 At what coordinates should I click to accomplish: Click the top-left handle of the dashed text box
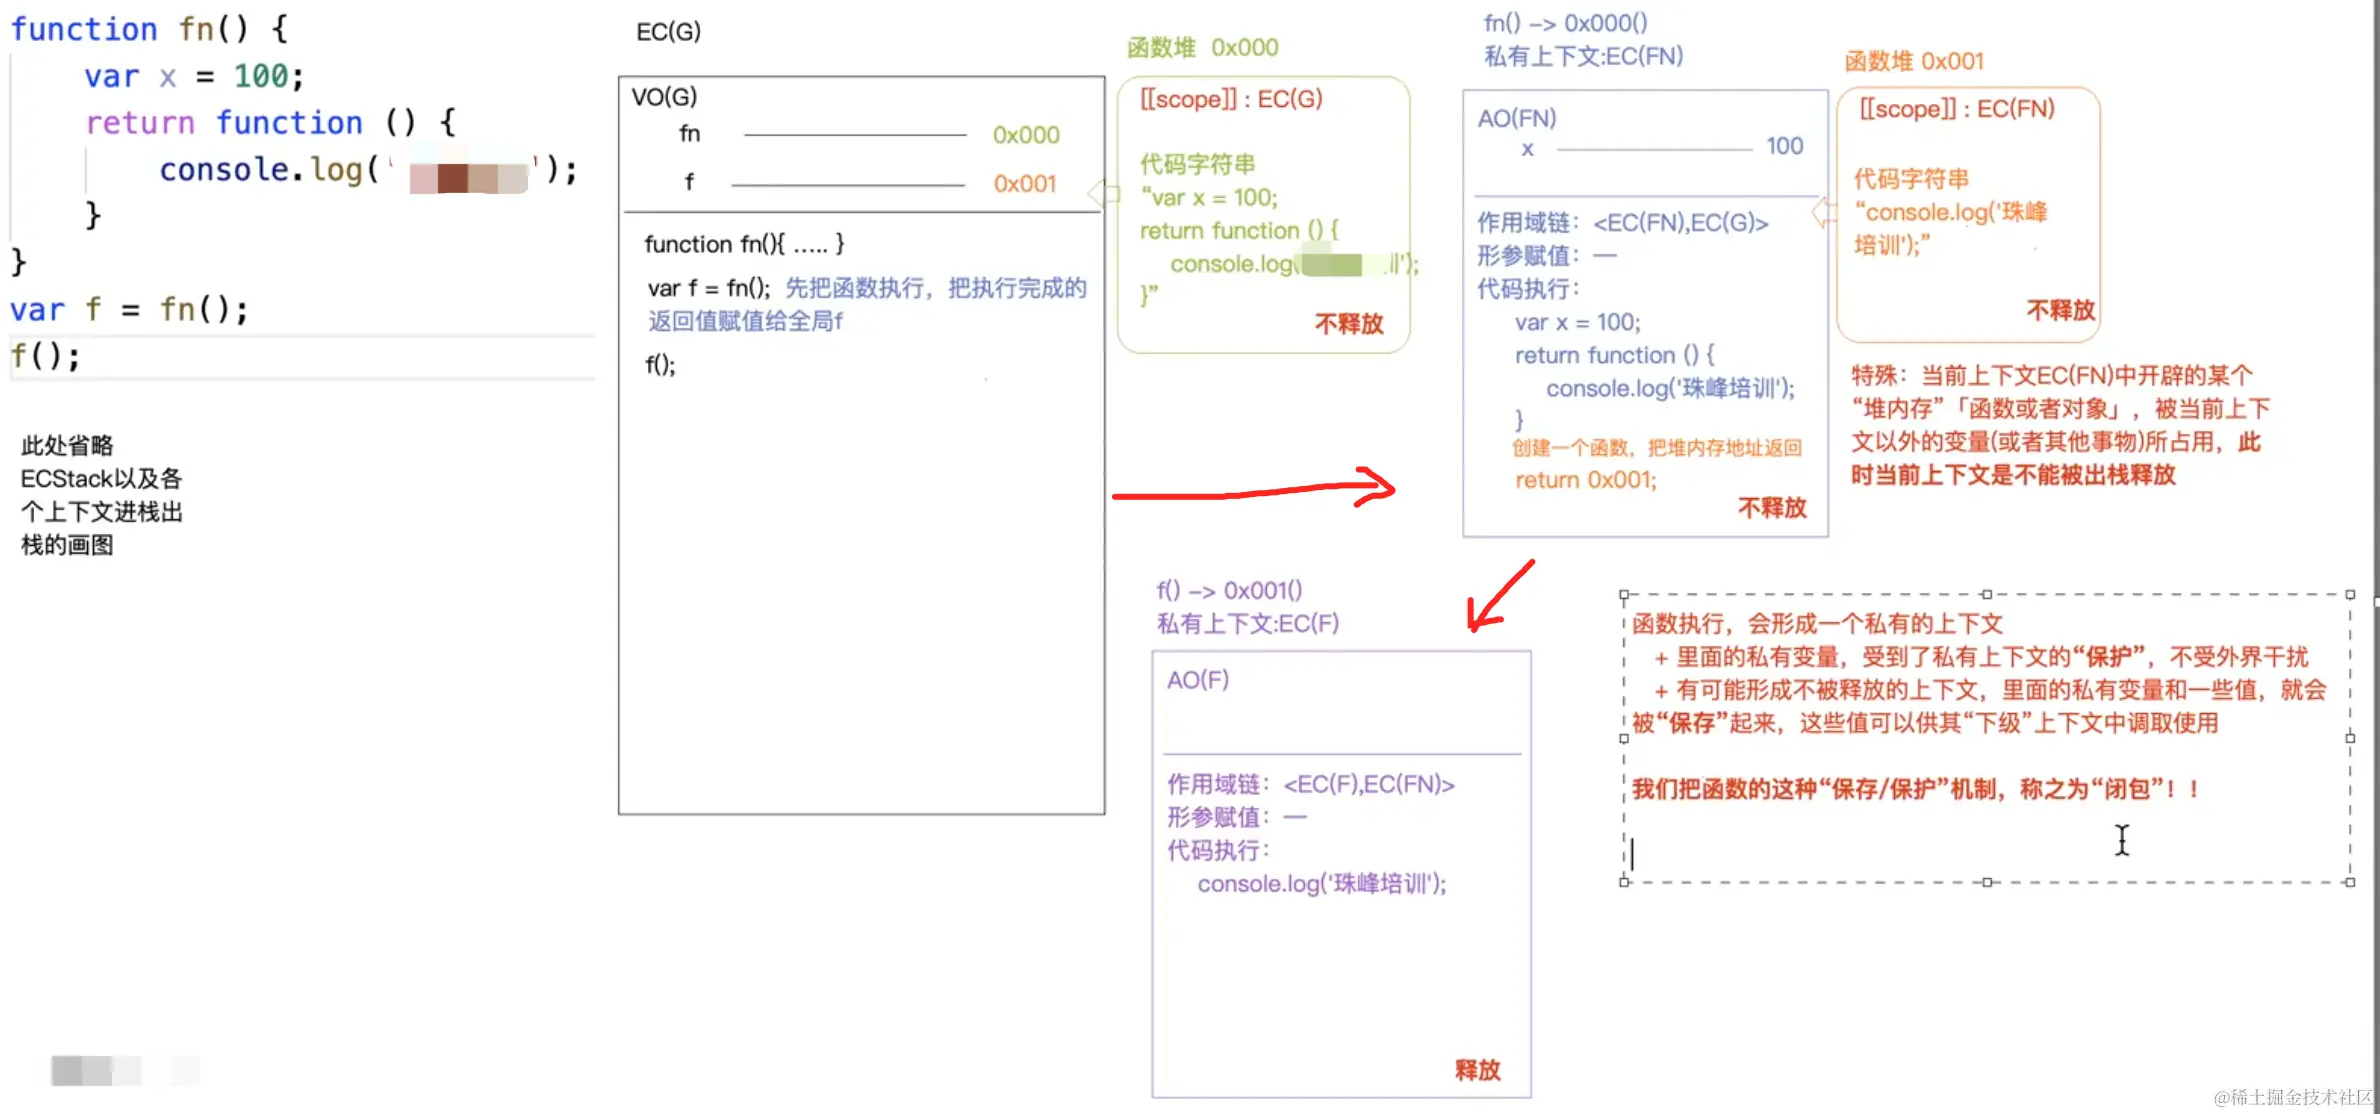tap(1624, 595)
